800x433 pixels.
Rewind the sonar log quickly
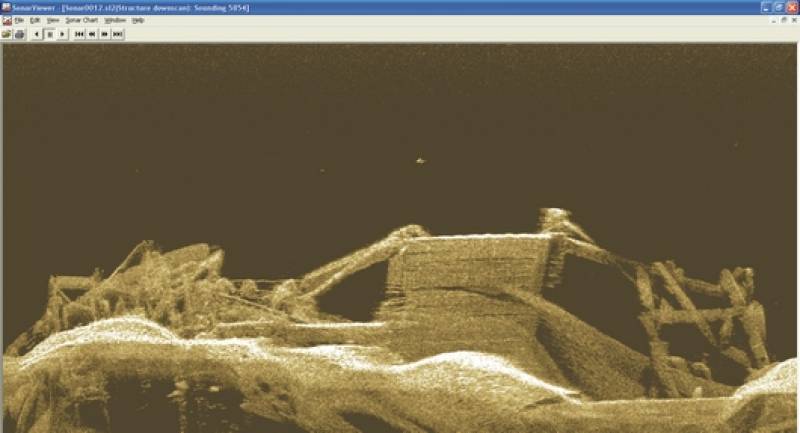[92, 34]
